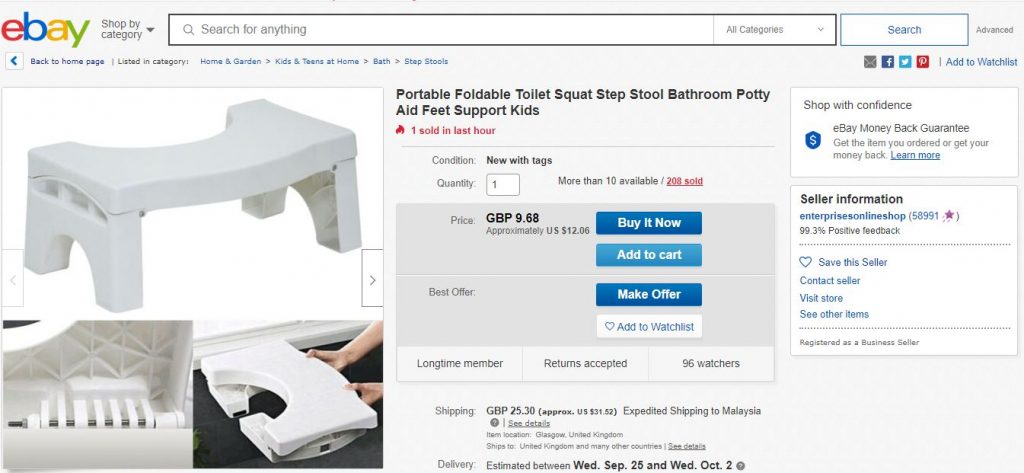The height and width of the screenshot is (473, 1024).
Task: Show next product image arrow
Action: (x=372, y=280)
